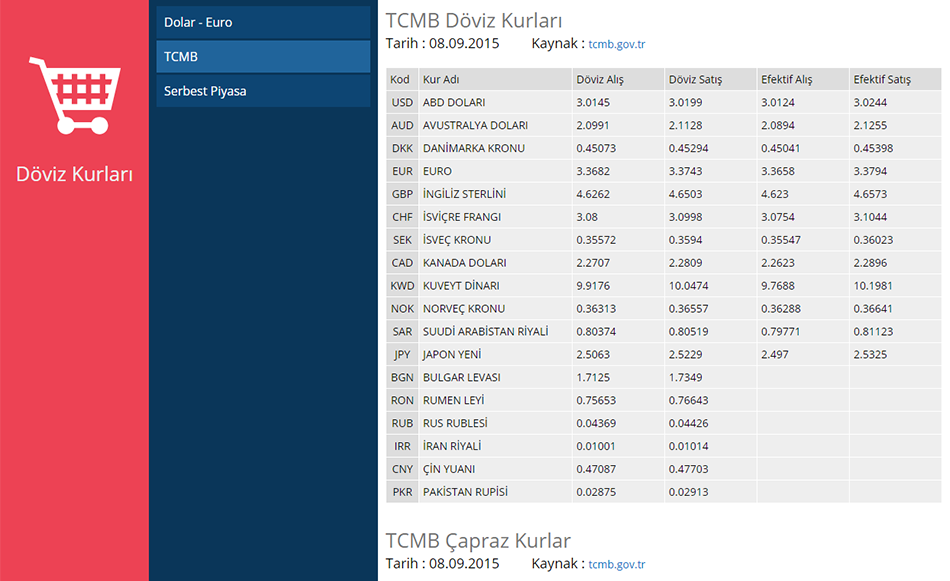Select the JPY code cell
This screenshot has height=581, width=950.
[x=402, y=355]
